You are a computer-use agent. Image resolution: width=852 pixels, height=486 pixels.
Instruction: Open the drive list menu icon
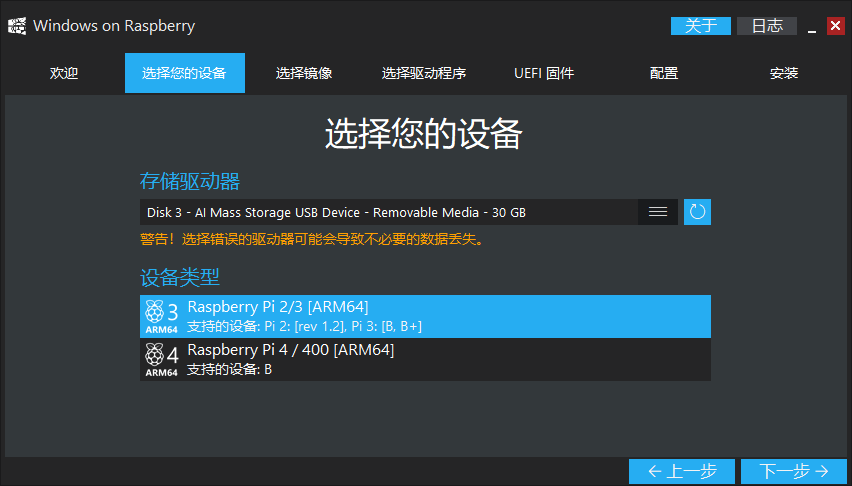(x=658, y=212)
